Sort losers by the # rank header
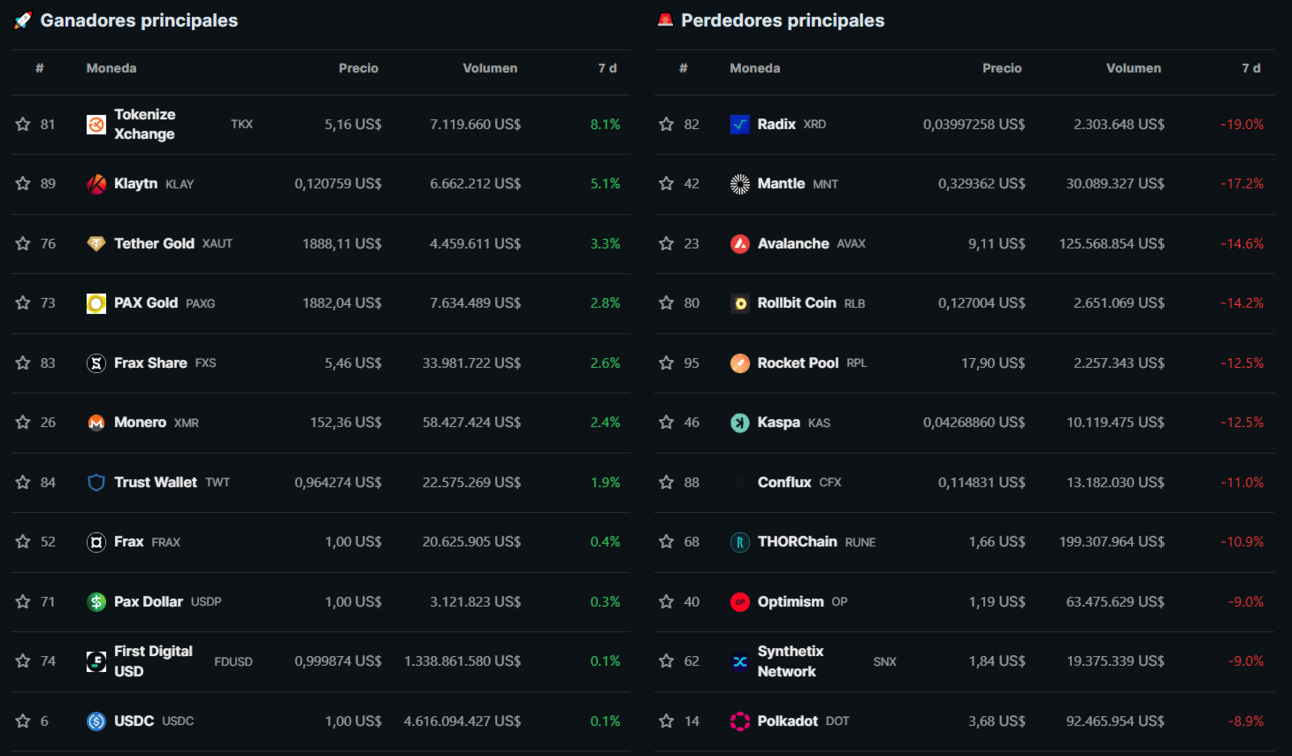1292x756 pixels. [x=684, y=68]
